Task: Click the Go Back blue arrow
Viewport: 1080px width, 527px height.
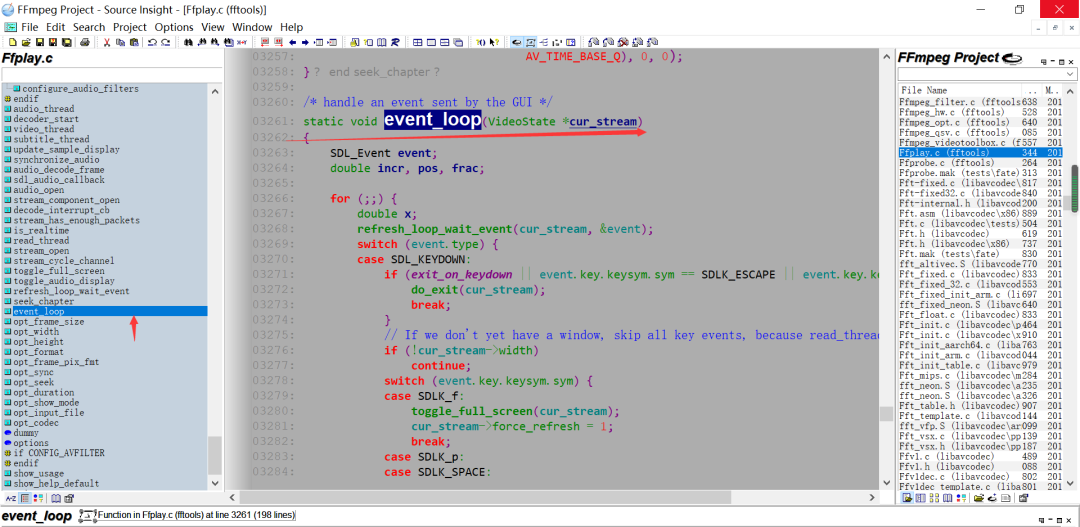Action: [292, 42]
